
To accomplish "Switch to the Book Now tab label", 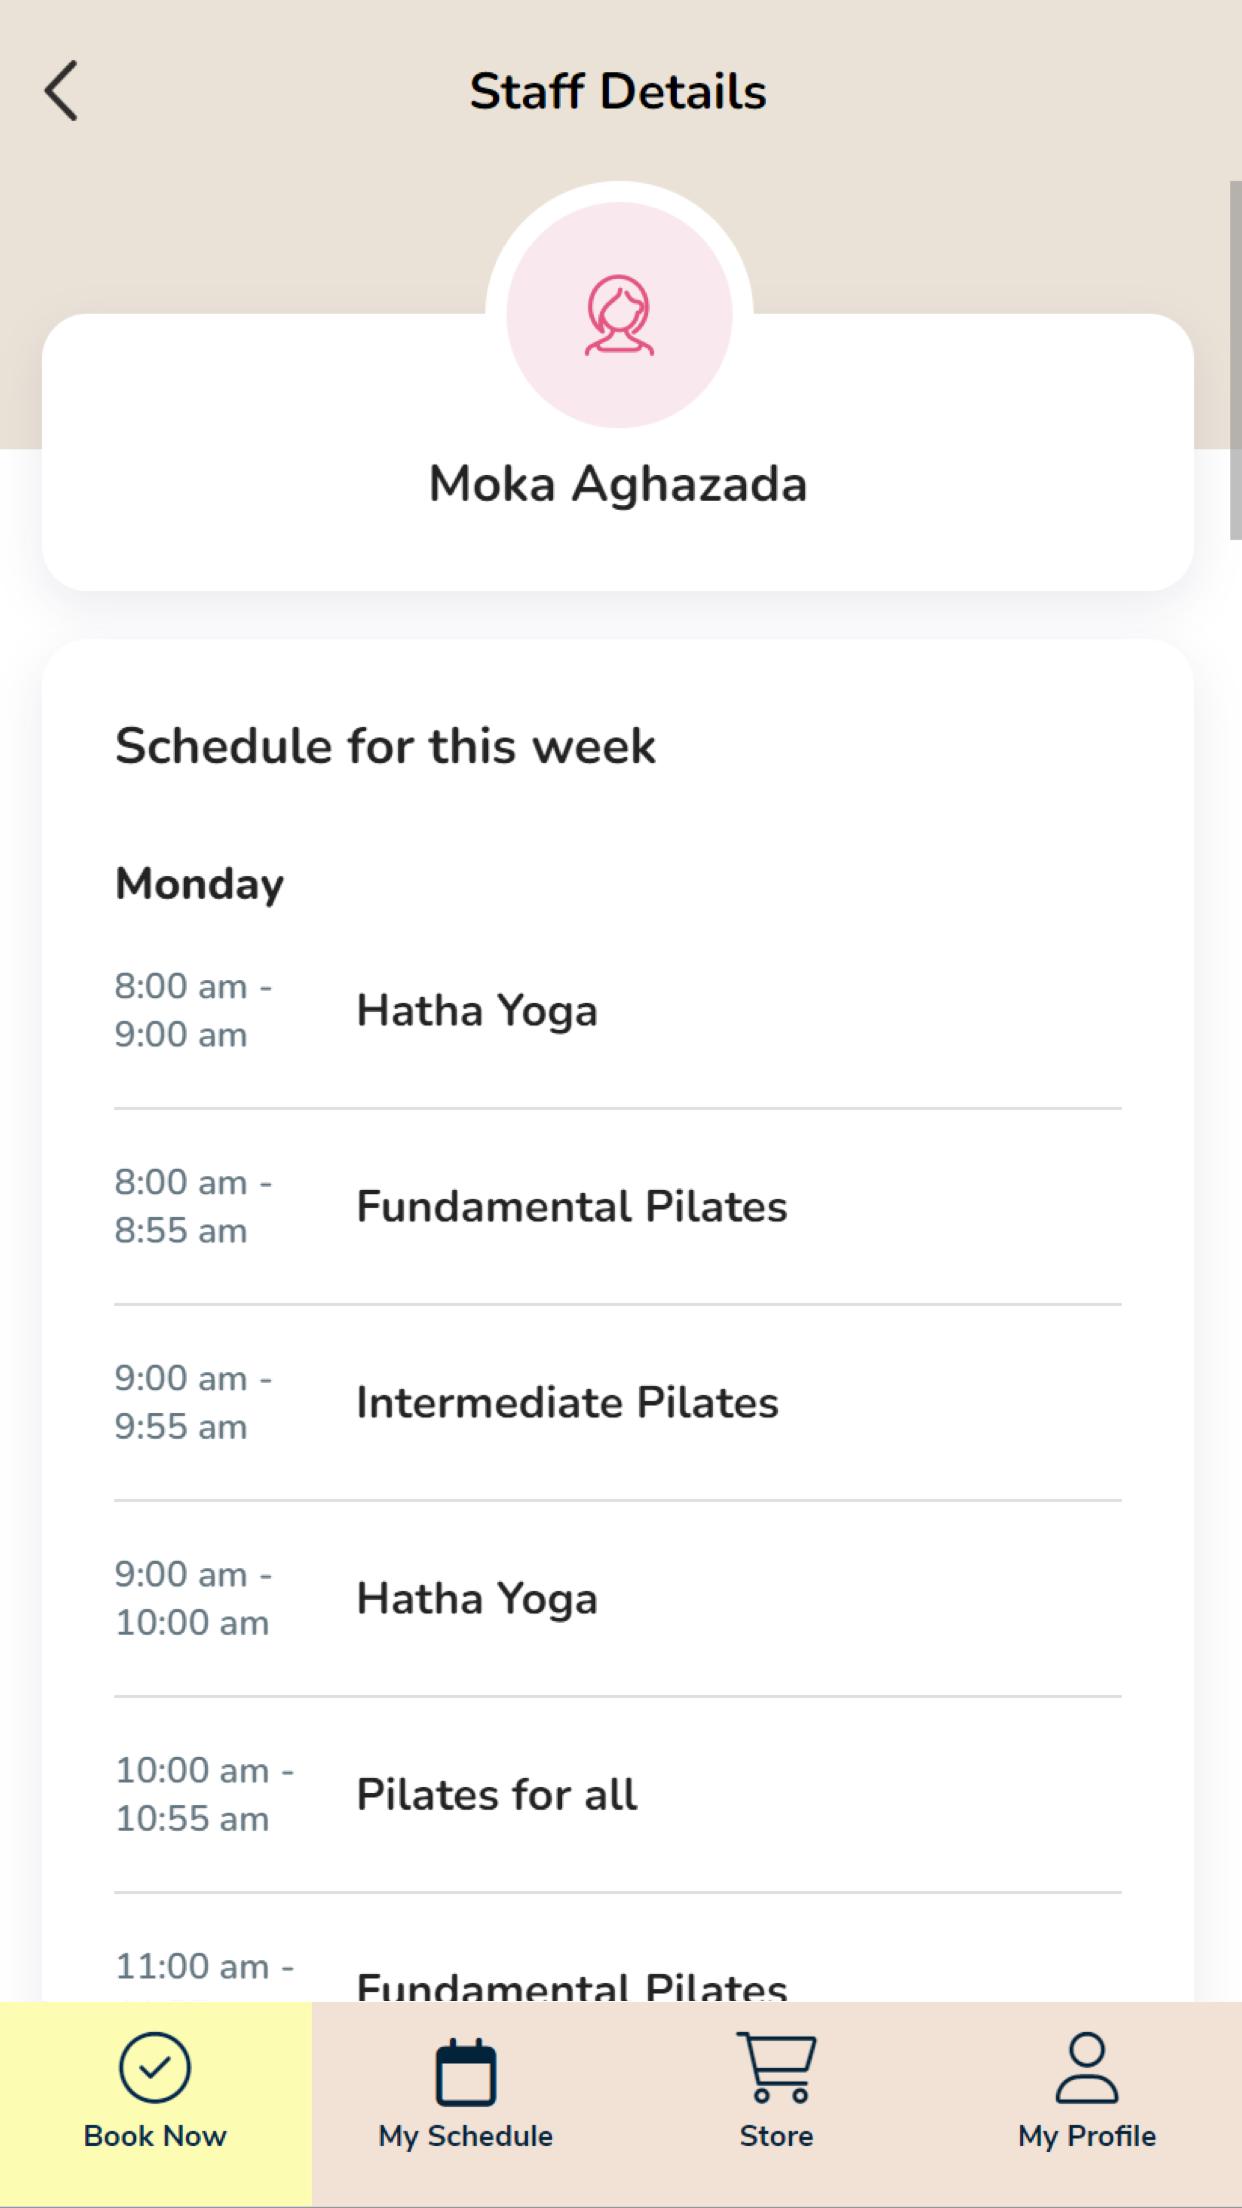I will (155, 2136).
